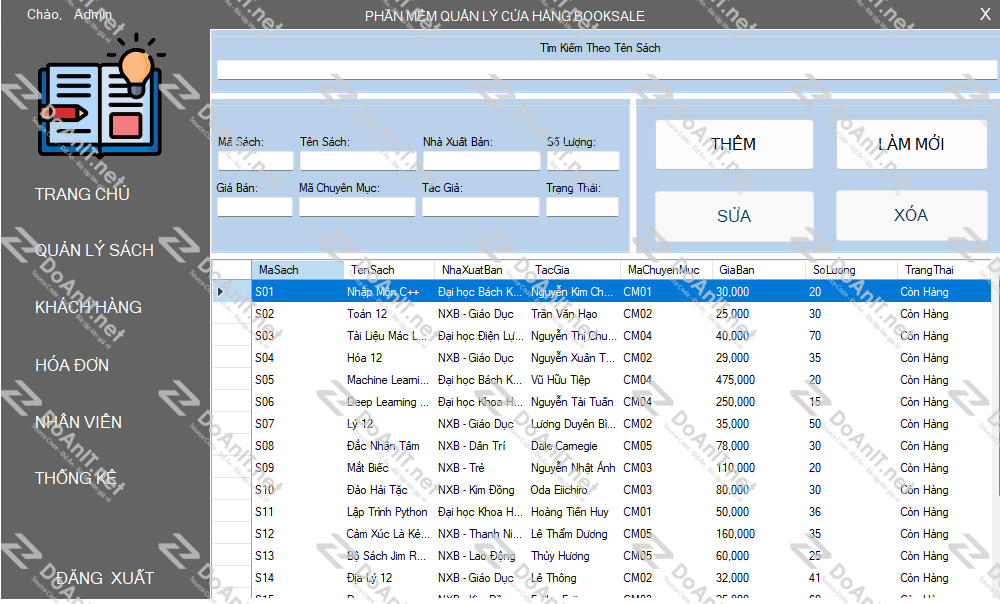Sort by MaChuyenMuc column header
The height and width of the screenshot is (604, 1000).
pyautogui.click(x=666, y=270)
